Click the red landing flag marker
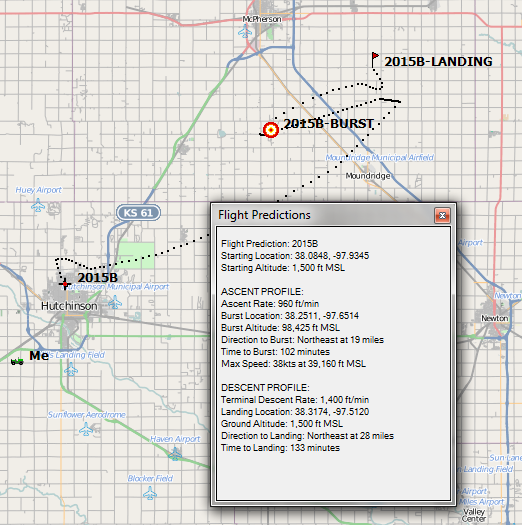 click(375, 60)
